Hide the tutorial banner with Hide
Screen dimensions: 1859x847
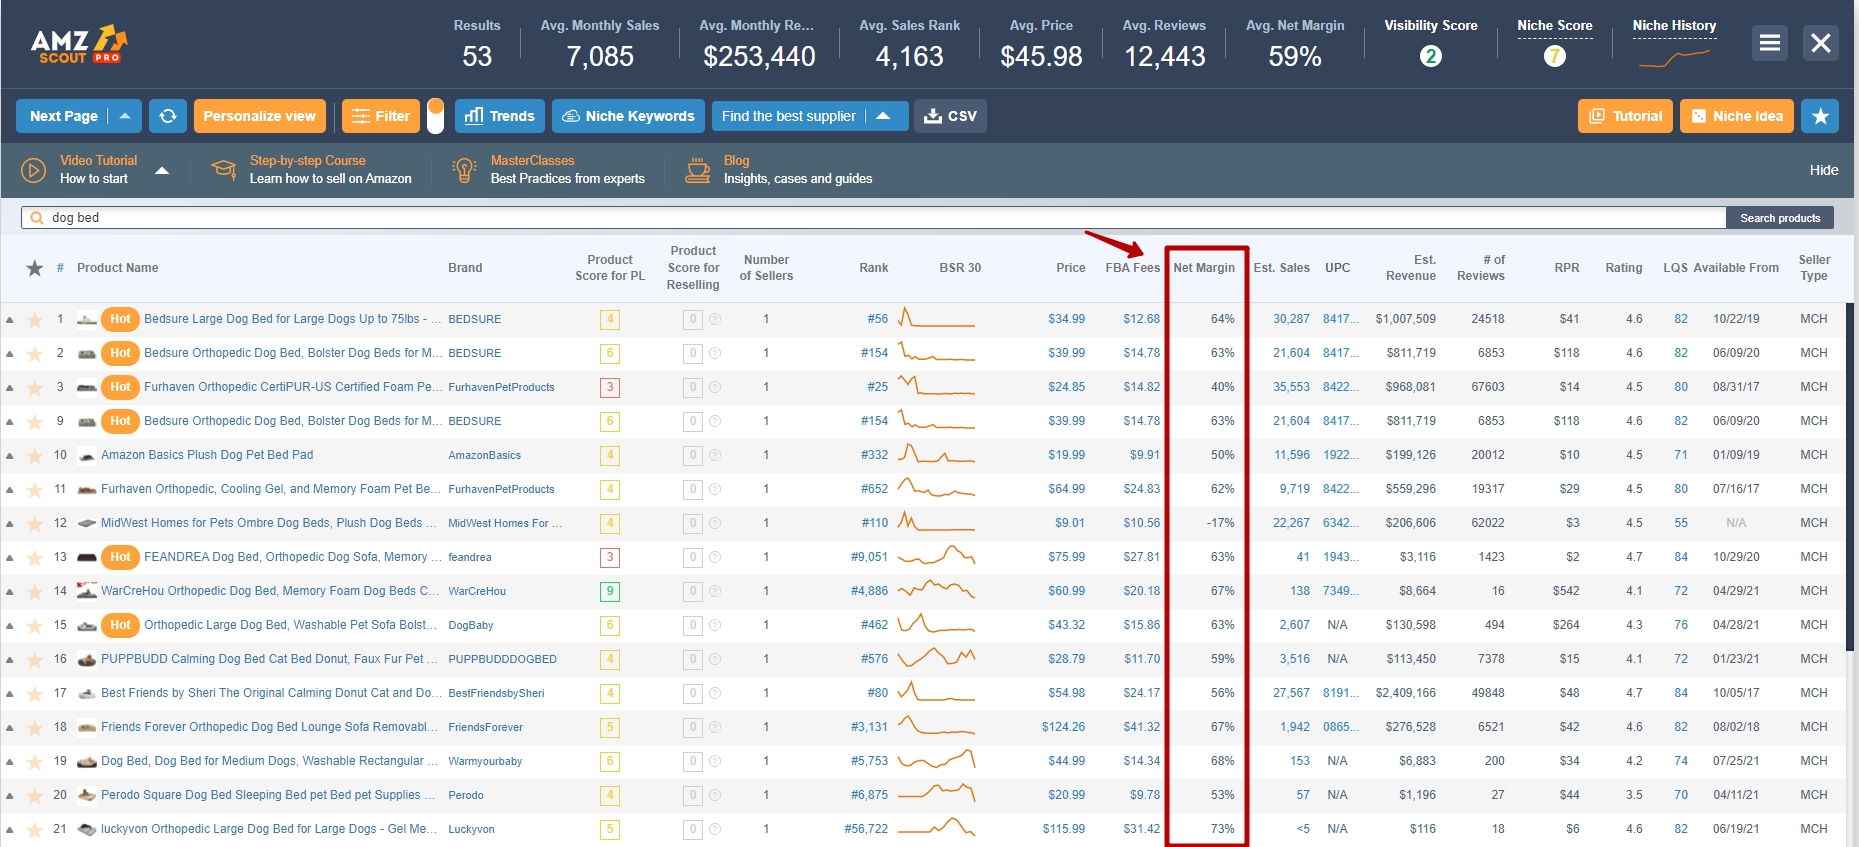click(1824, 170)
